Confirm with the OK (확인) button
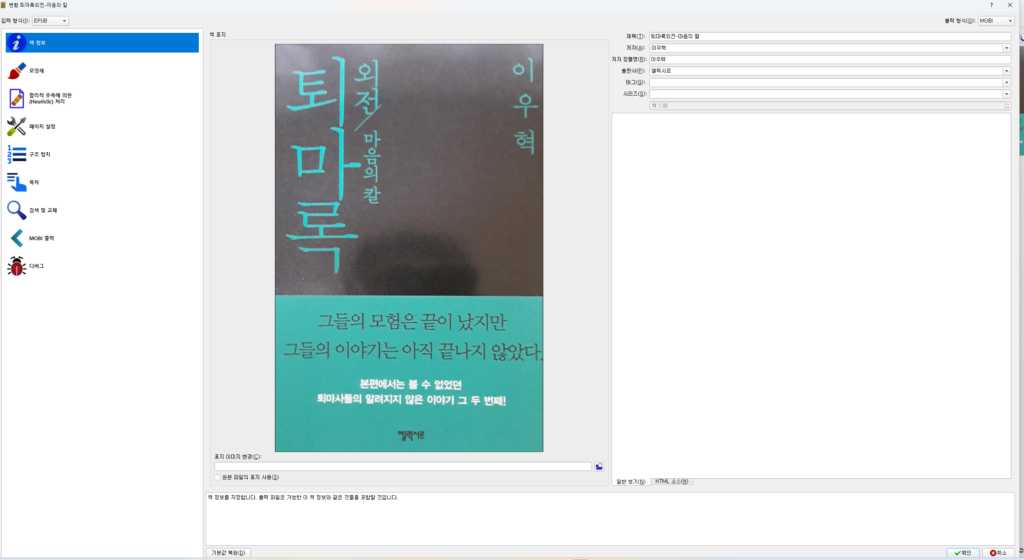This screenshot has width=1024, height=560. tap(963, 553)
